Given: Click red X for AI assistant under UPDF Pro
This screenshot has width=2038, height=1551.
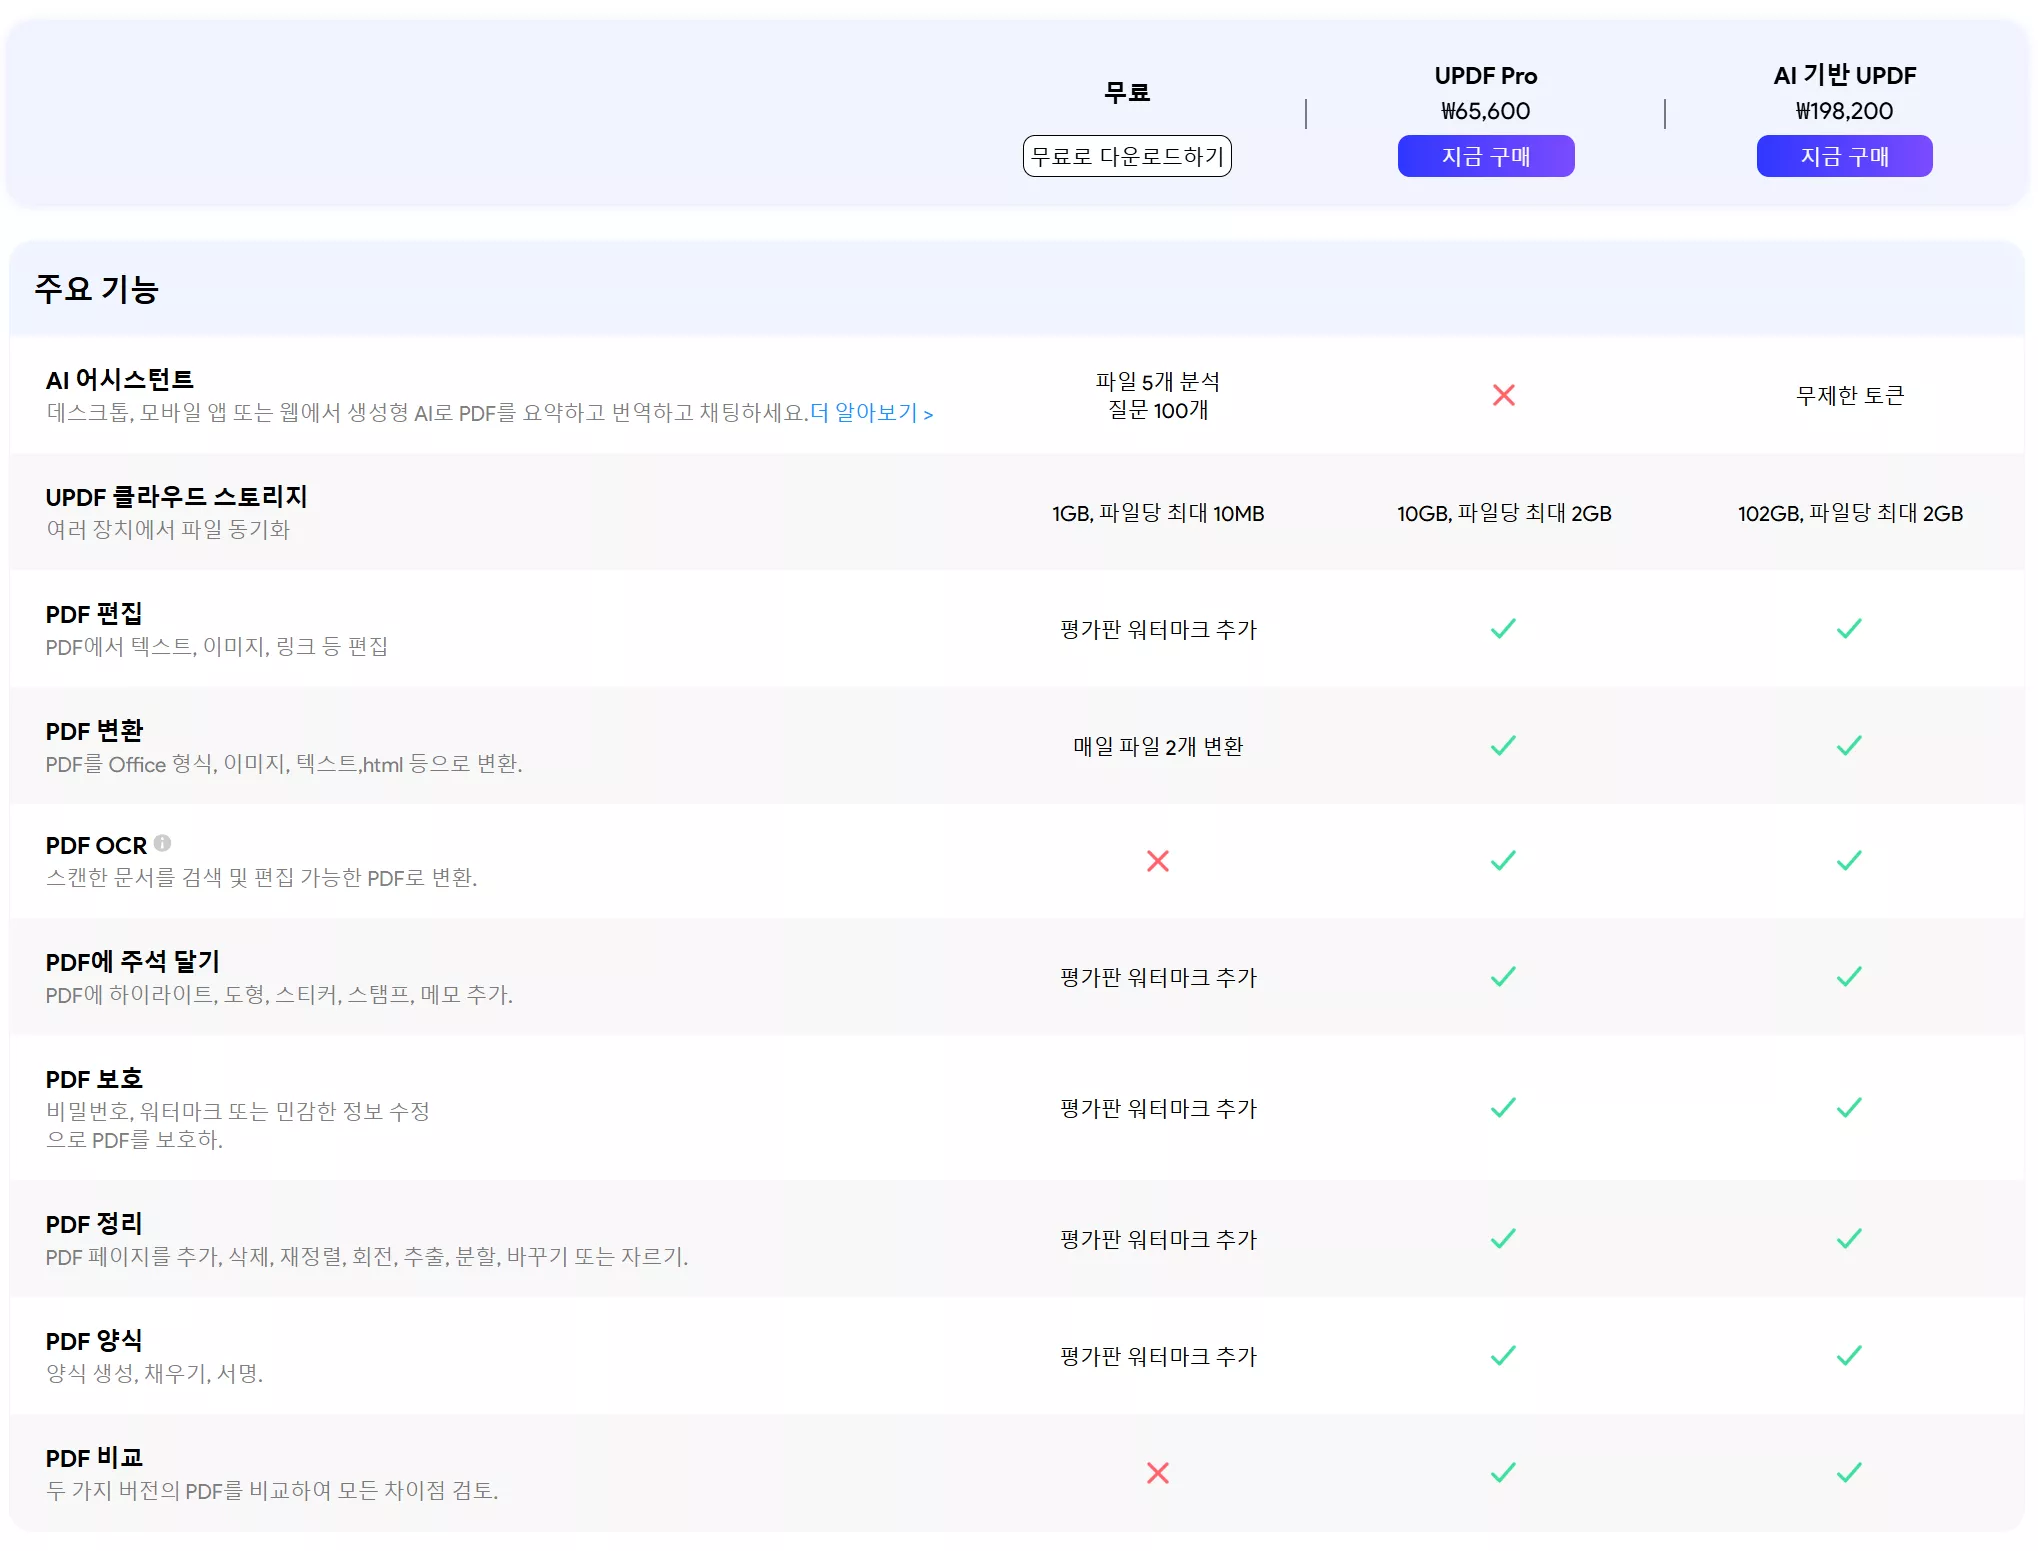Looking at the screenshot, I should (x=1503, y=395).
